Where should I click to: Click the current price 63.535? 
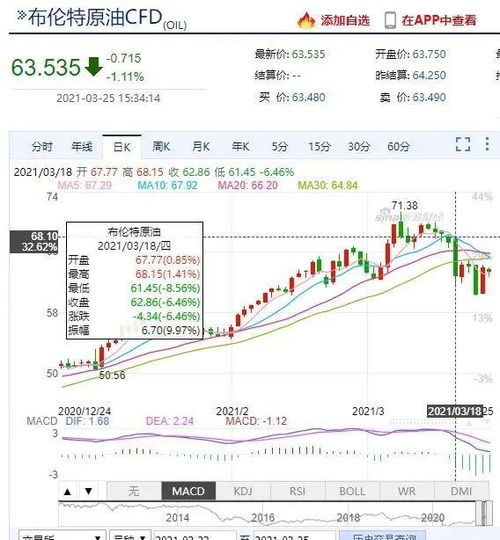(46, 67)
